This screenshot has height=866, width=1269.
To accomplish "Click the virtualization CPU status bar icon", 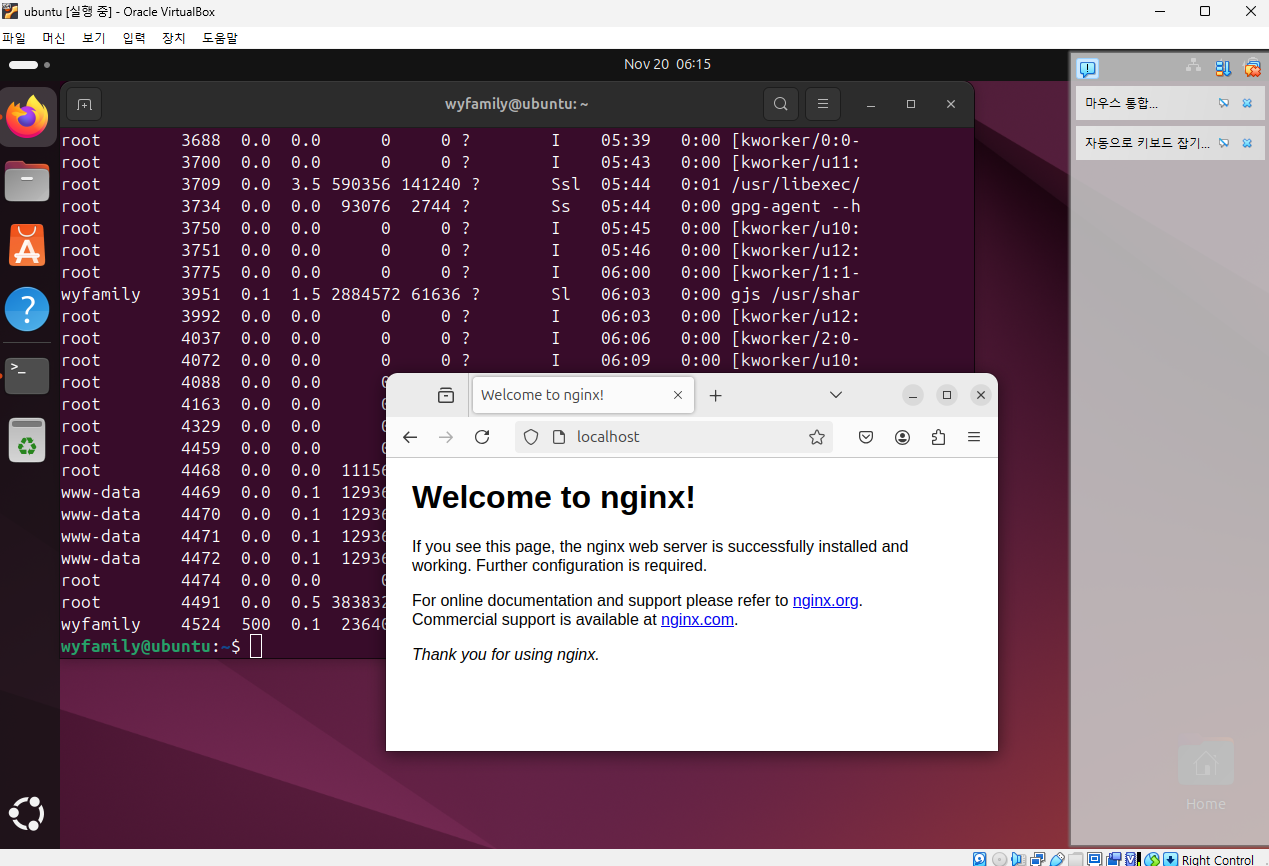I will pyautogui.click(x=1132, y=859).
